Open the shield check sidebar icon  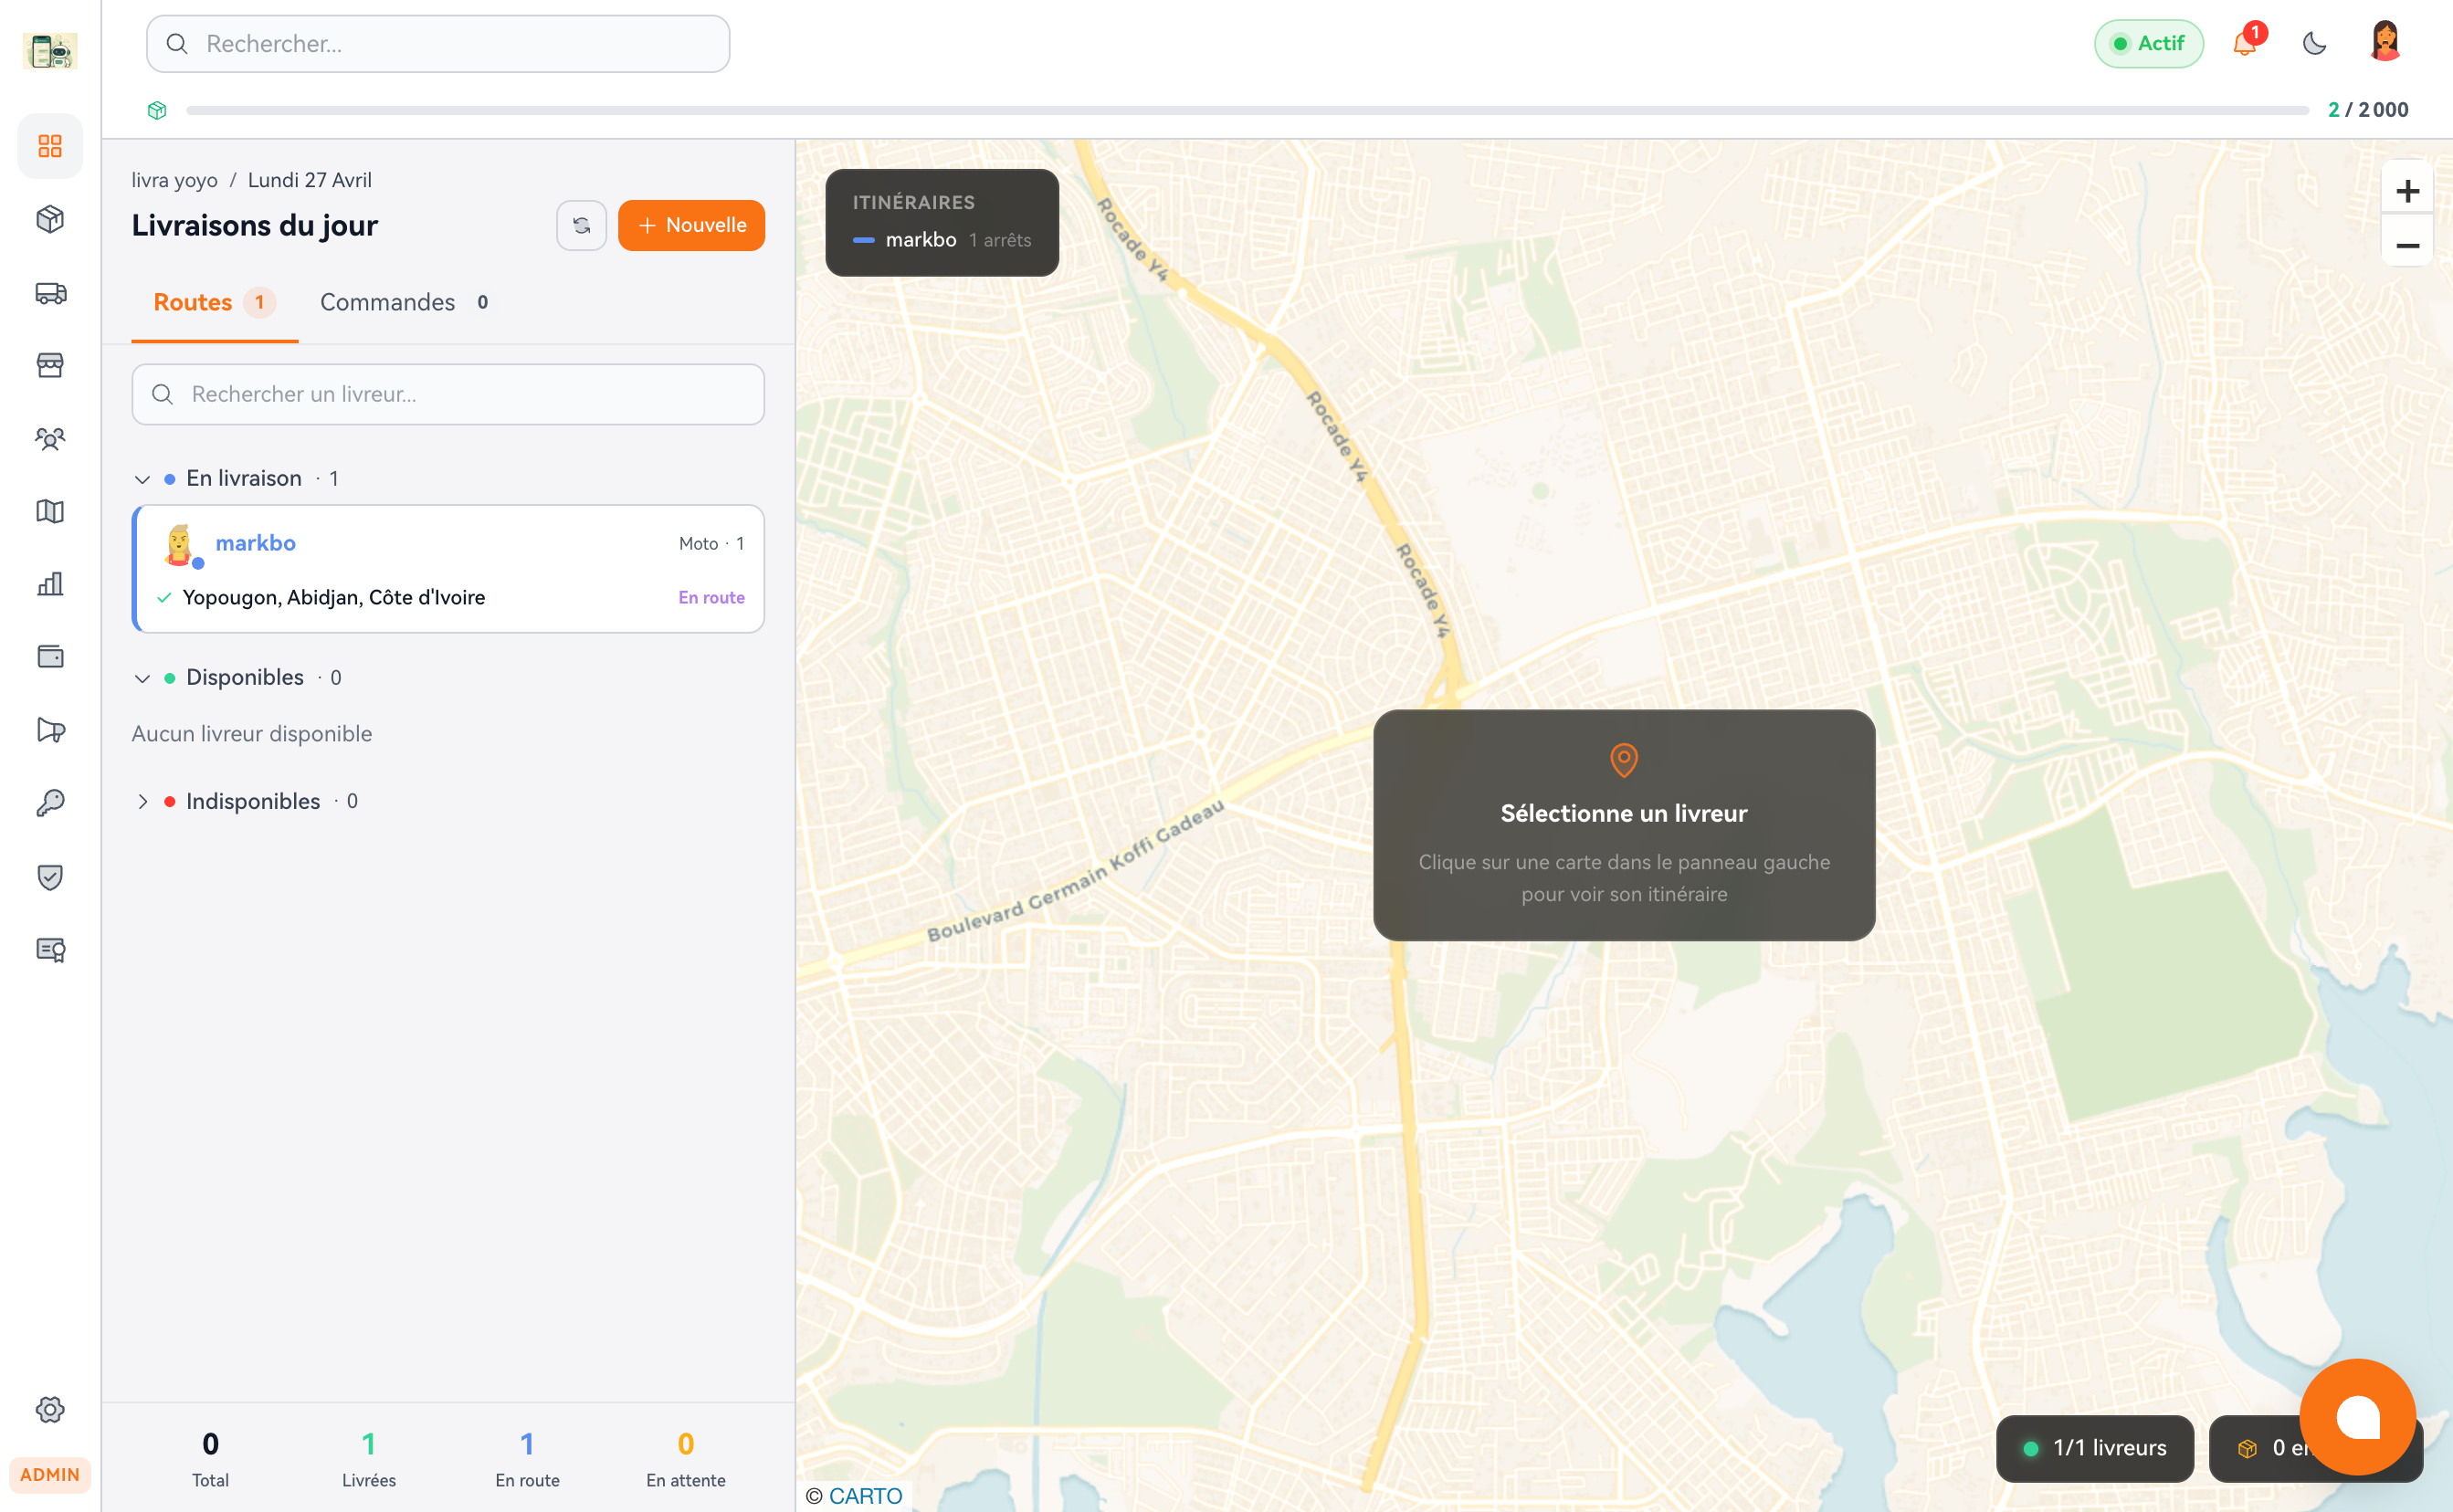click(50, 876)
